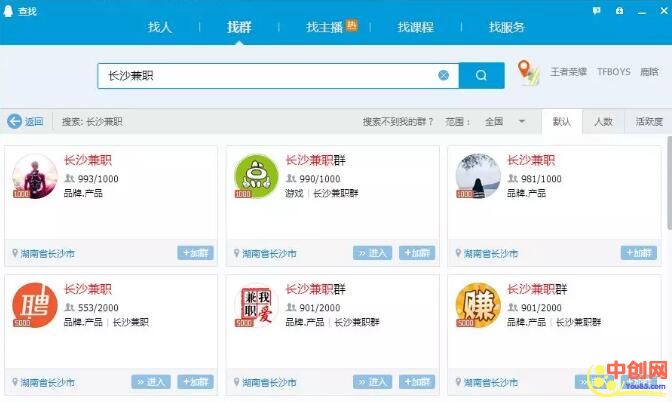Click the back arrow 返回
672x402 pixels.
pos(25,121)
